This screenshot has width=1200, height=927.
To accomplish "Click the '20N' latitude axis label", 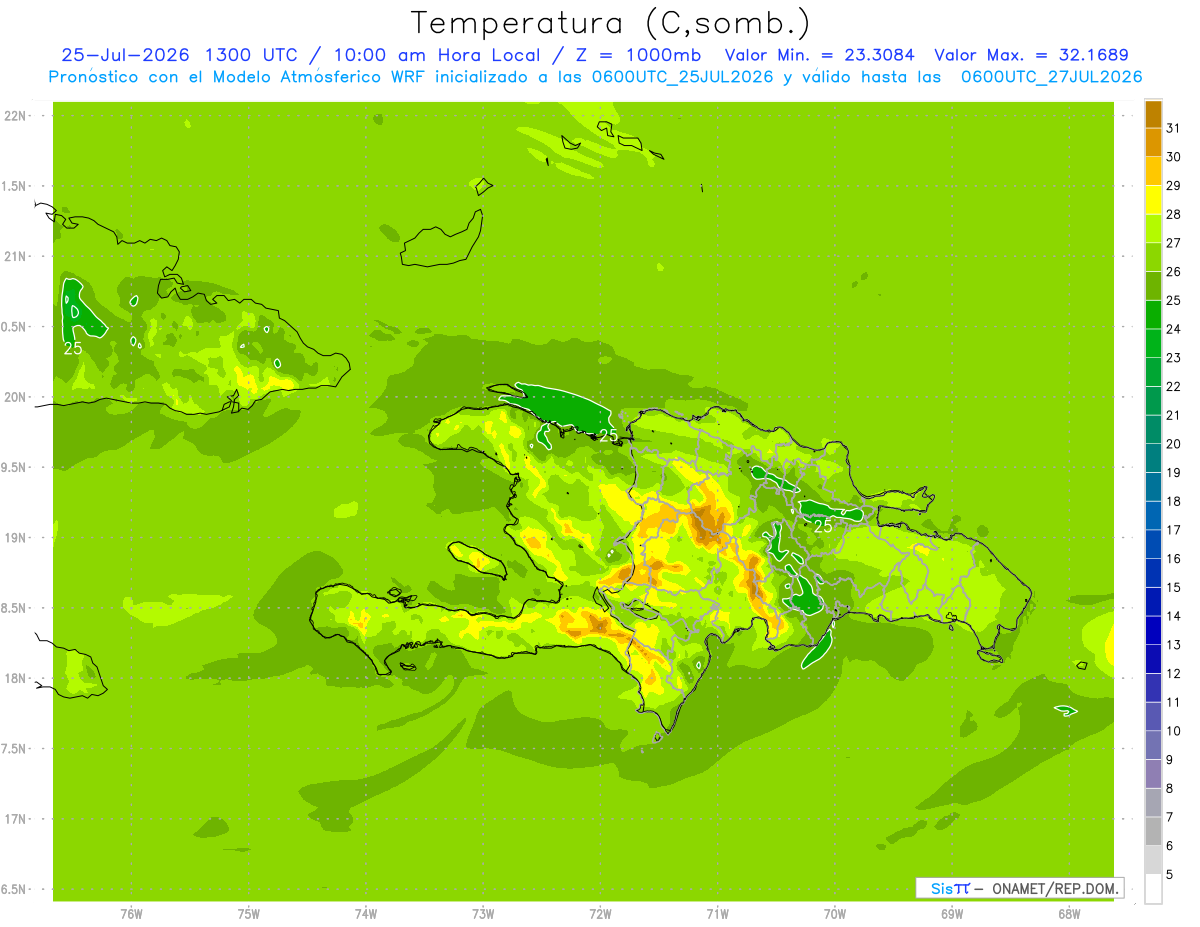I will click(14, 397).
